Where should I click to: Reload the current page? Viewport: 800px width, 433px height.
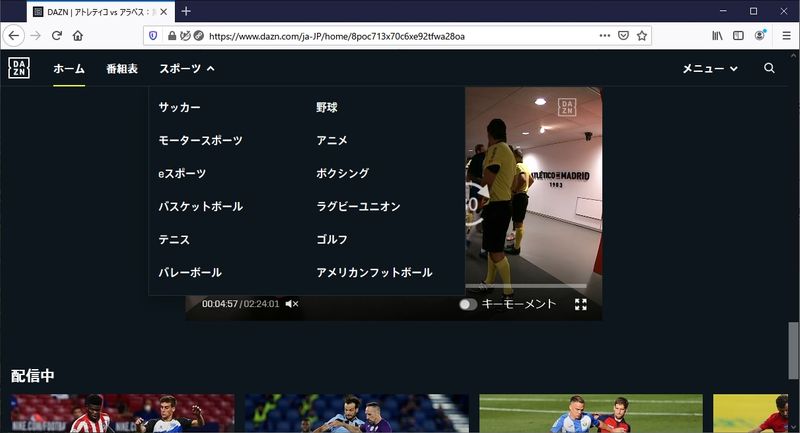[57, 35]
